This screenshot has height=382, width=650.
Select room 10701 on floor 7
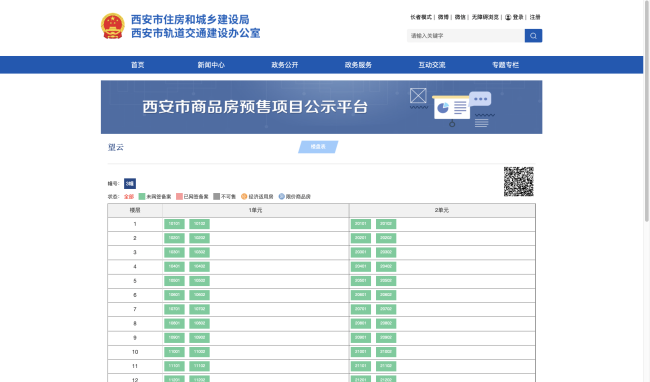(x=174, y=309)
